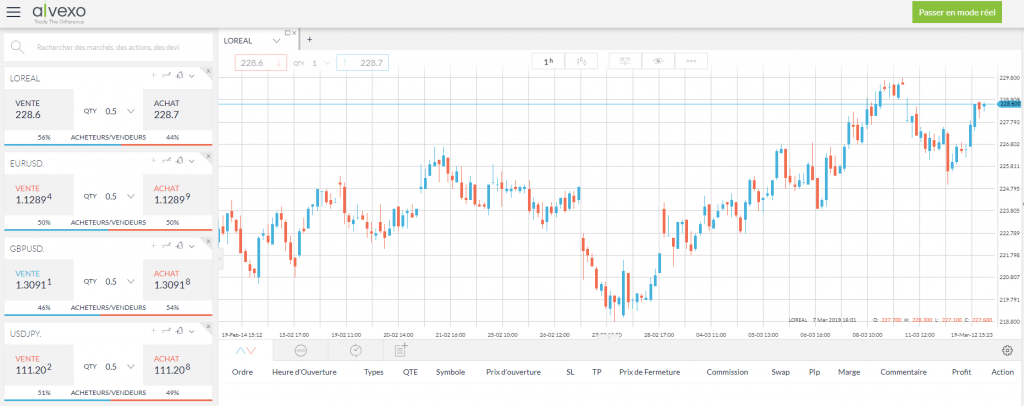1024x406 pixels.
Task: Change the chart type with the candlestick icon
Action: (581, 61)
